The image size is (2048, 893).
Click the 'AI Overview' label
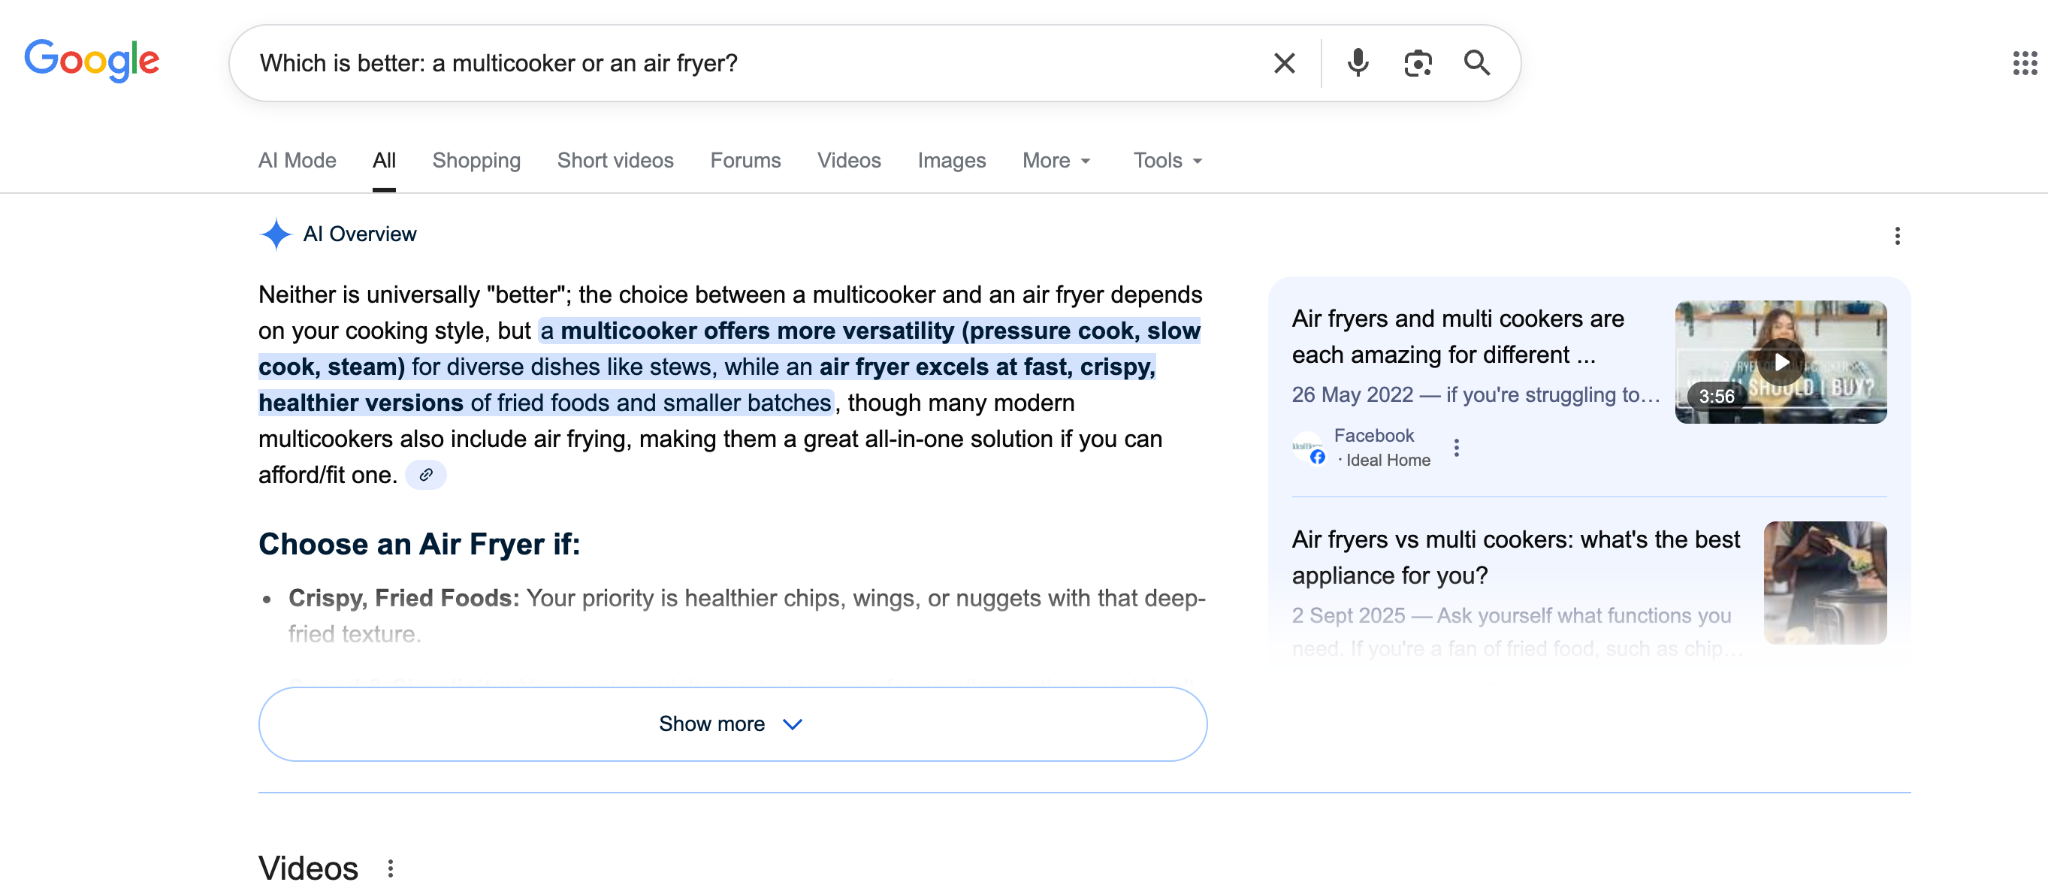(x=360, y=234)
